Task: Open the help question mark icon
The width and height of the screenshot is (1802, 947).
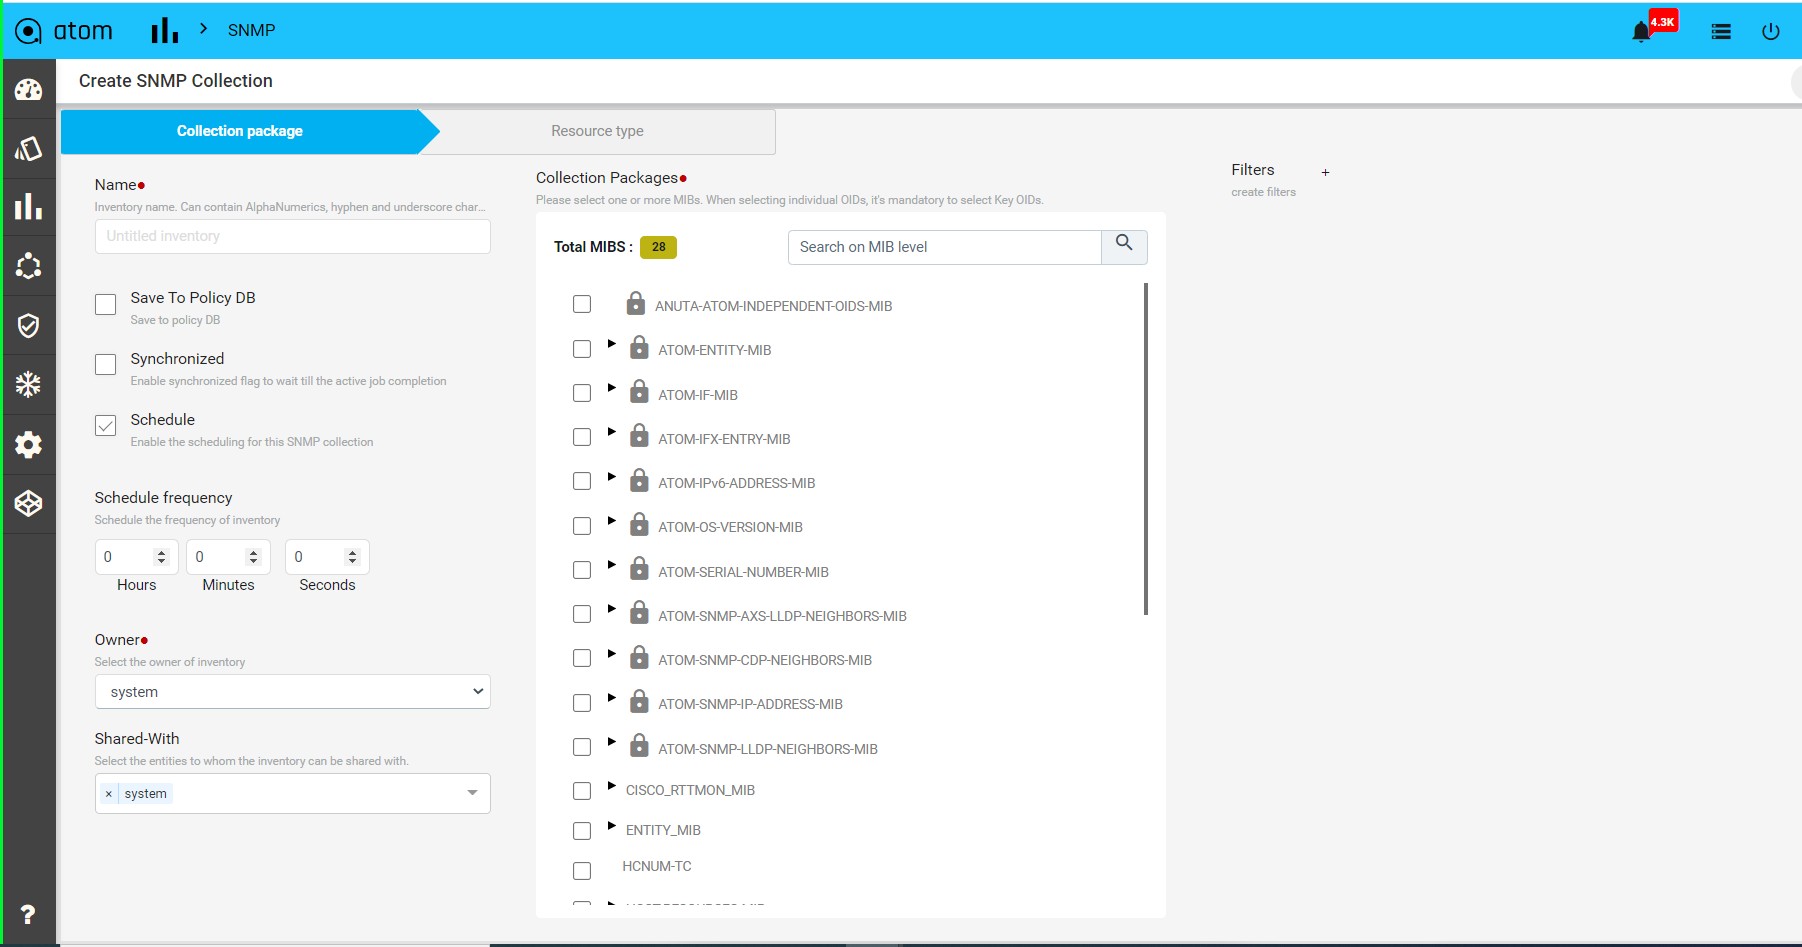Action: coord(28,914)
